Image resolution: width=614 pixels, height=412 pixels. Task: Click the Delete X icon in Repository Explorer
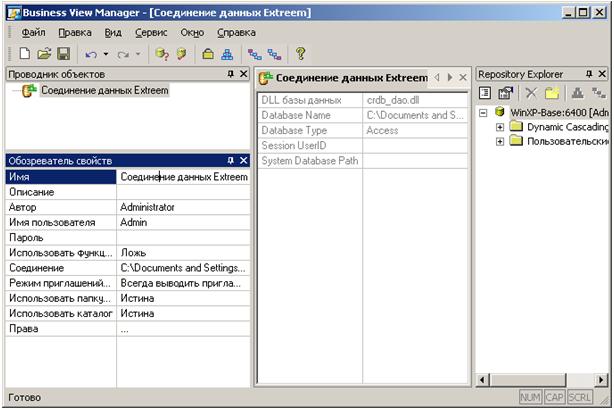[531, 93]
